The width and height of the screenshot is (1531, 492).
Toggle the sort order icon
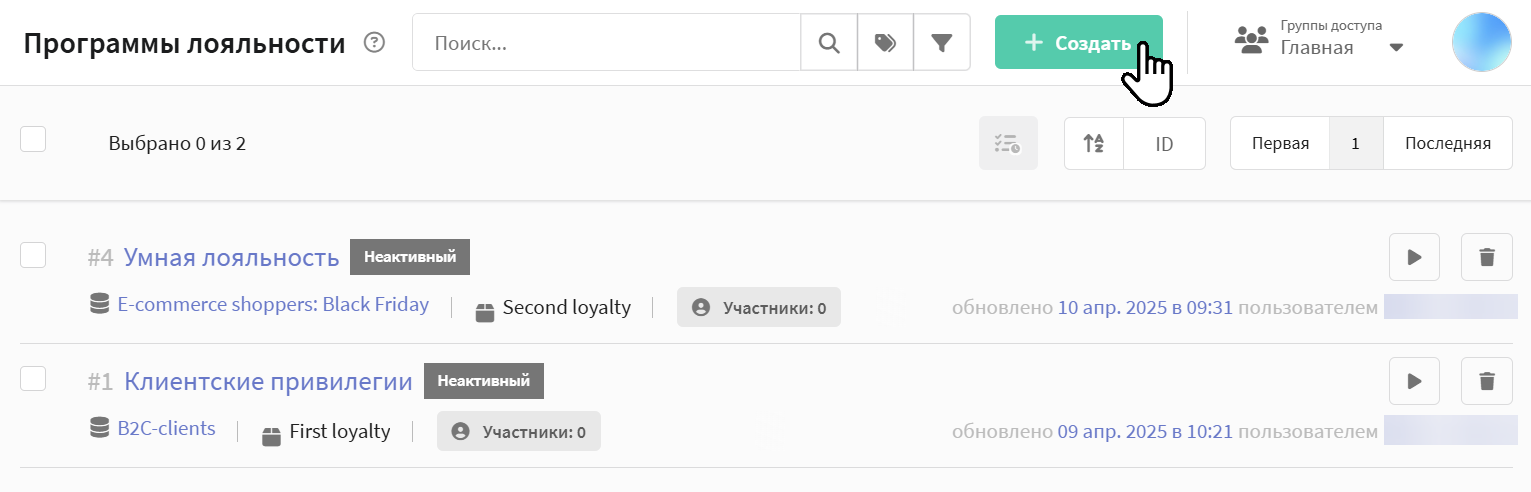tap(1094, 144)
